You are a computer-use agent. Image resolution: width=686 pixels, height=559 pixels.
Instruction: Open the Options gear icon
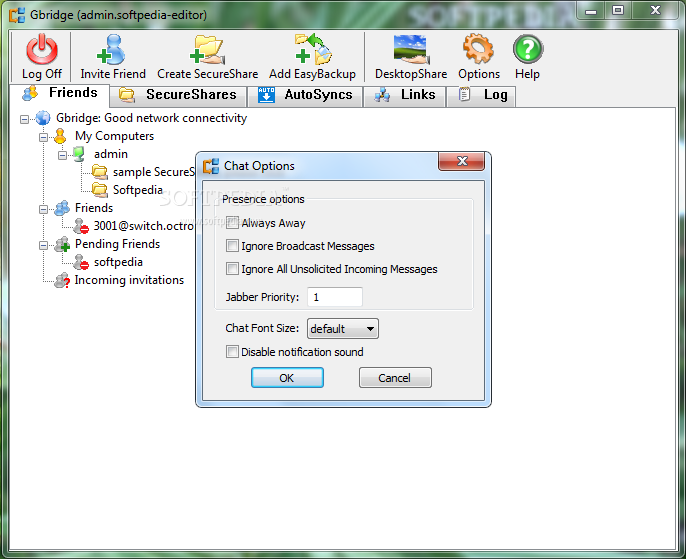click(479, 49)
